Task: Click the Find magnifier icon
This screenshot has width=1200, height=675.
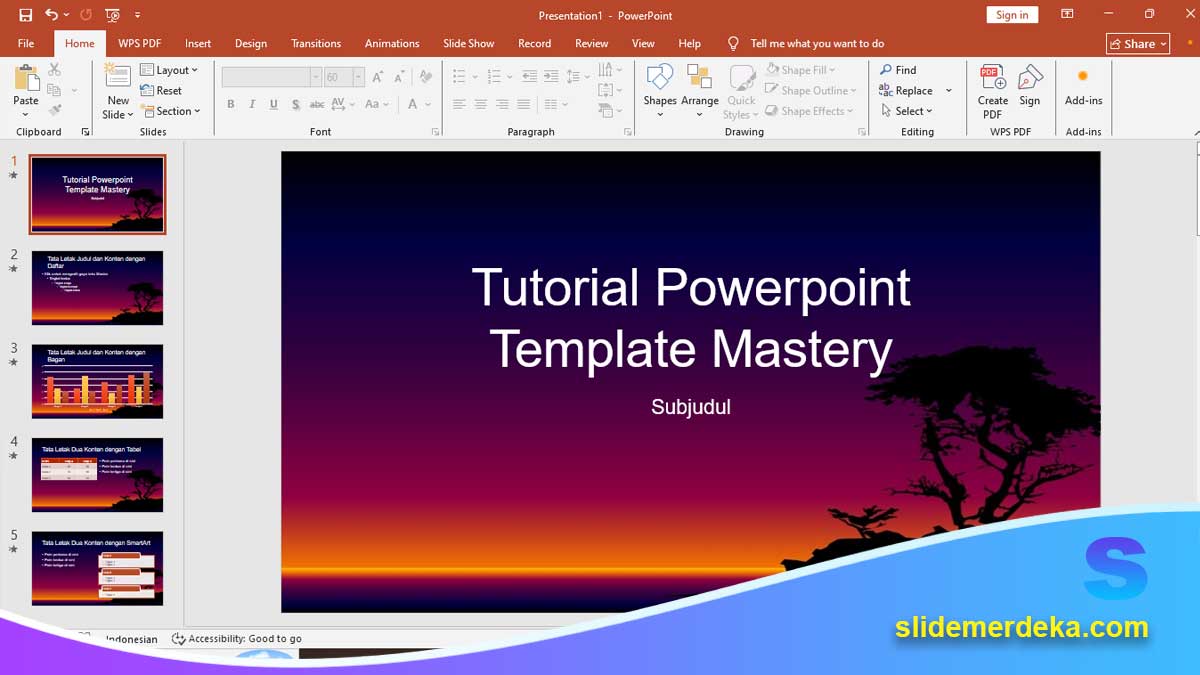Action: (886, 70)
